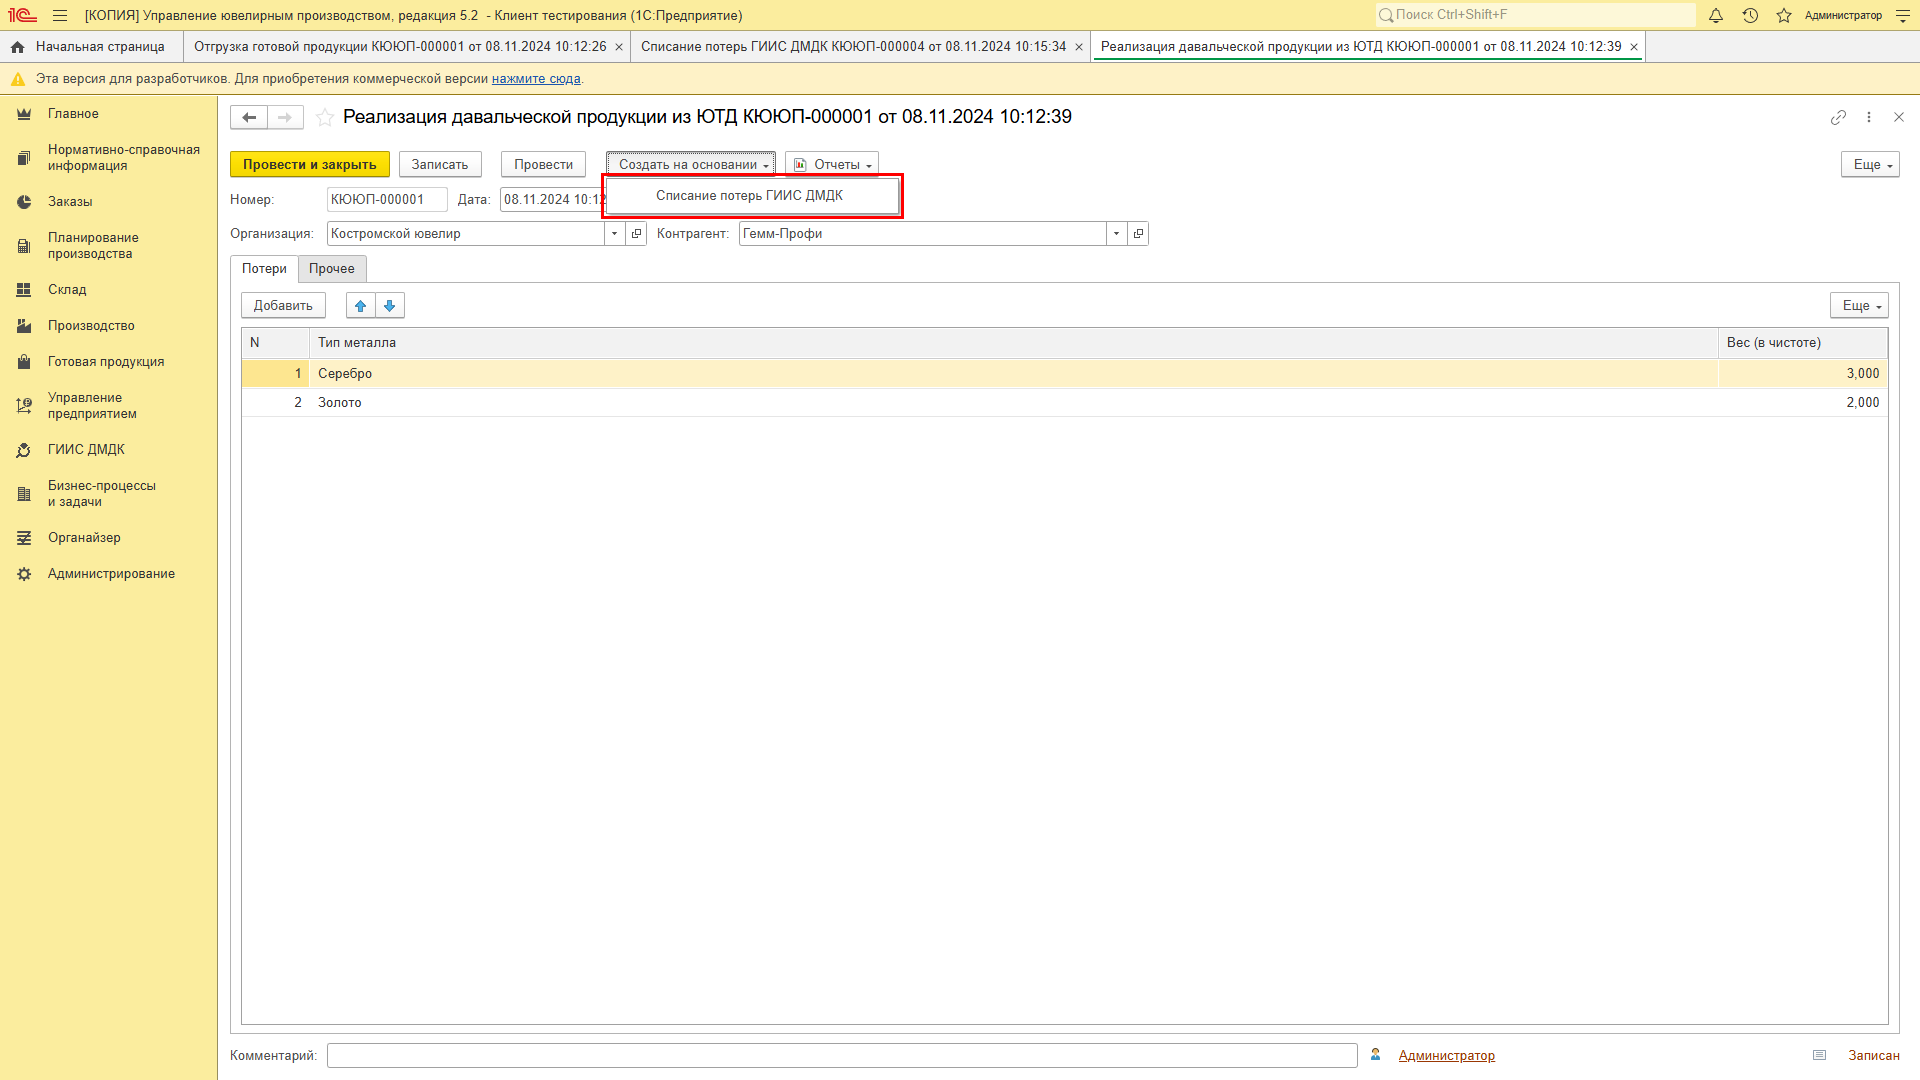The image size is (1920, 1080).
Task: Focus the Комментарий input field
Action: point(842,1056)
